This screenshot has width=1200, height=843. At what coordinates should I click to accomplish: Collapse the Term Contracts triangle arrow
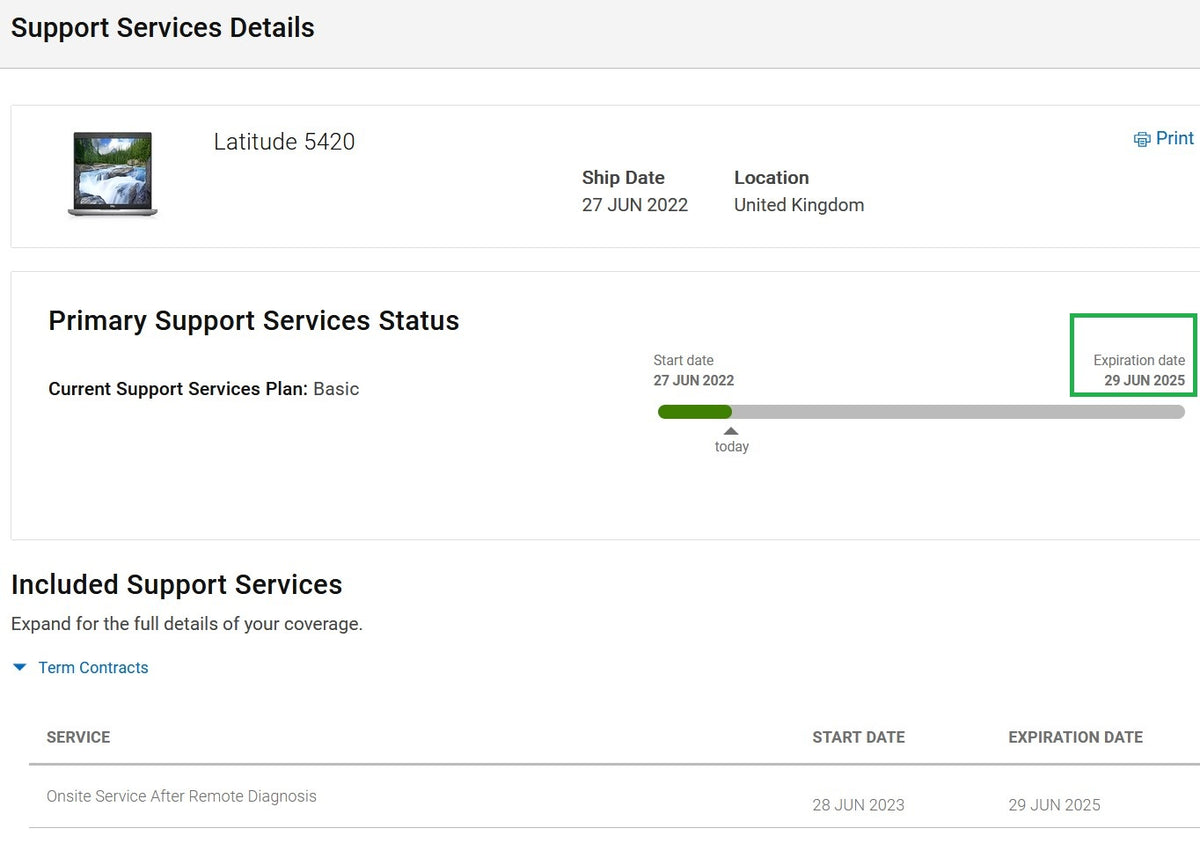click(20, 667)
